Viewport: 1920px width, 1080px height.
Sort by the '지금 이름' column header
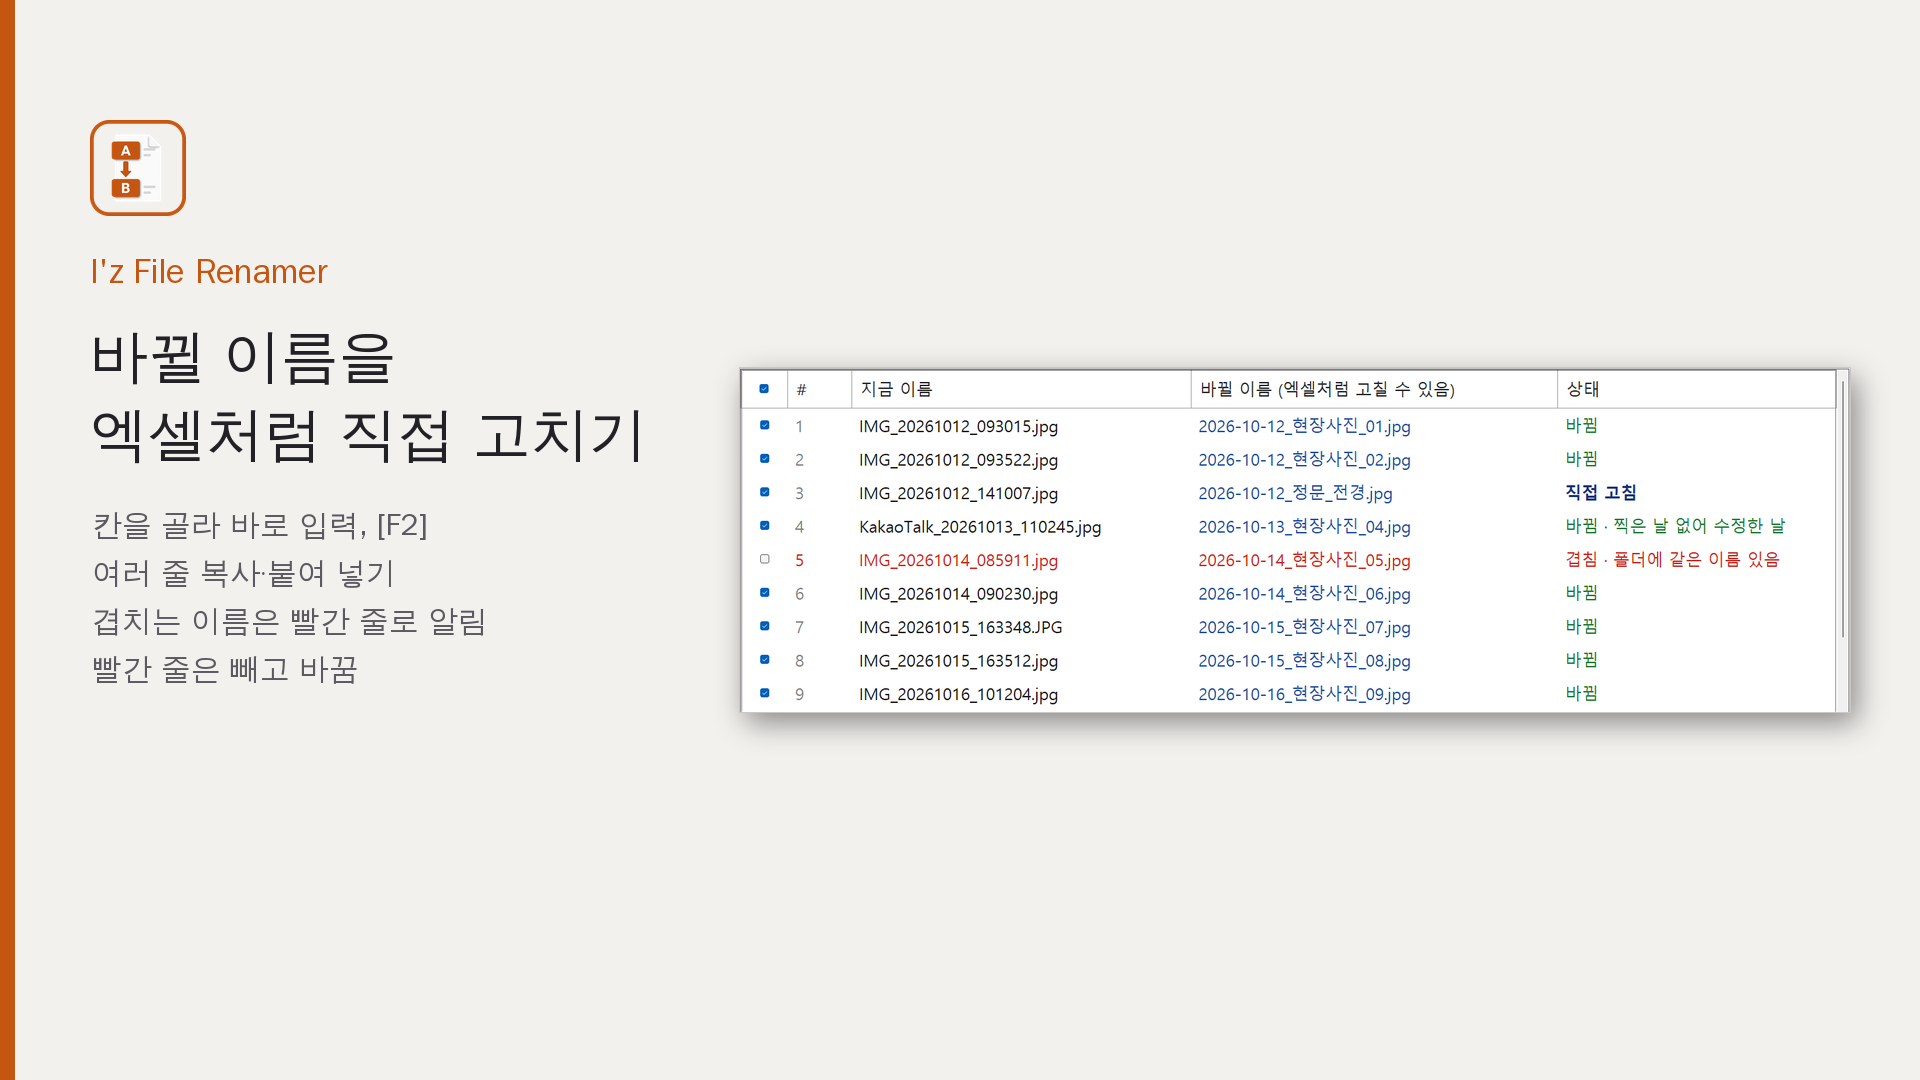[x=1021, y=389]
